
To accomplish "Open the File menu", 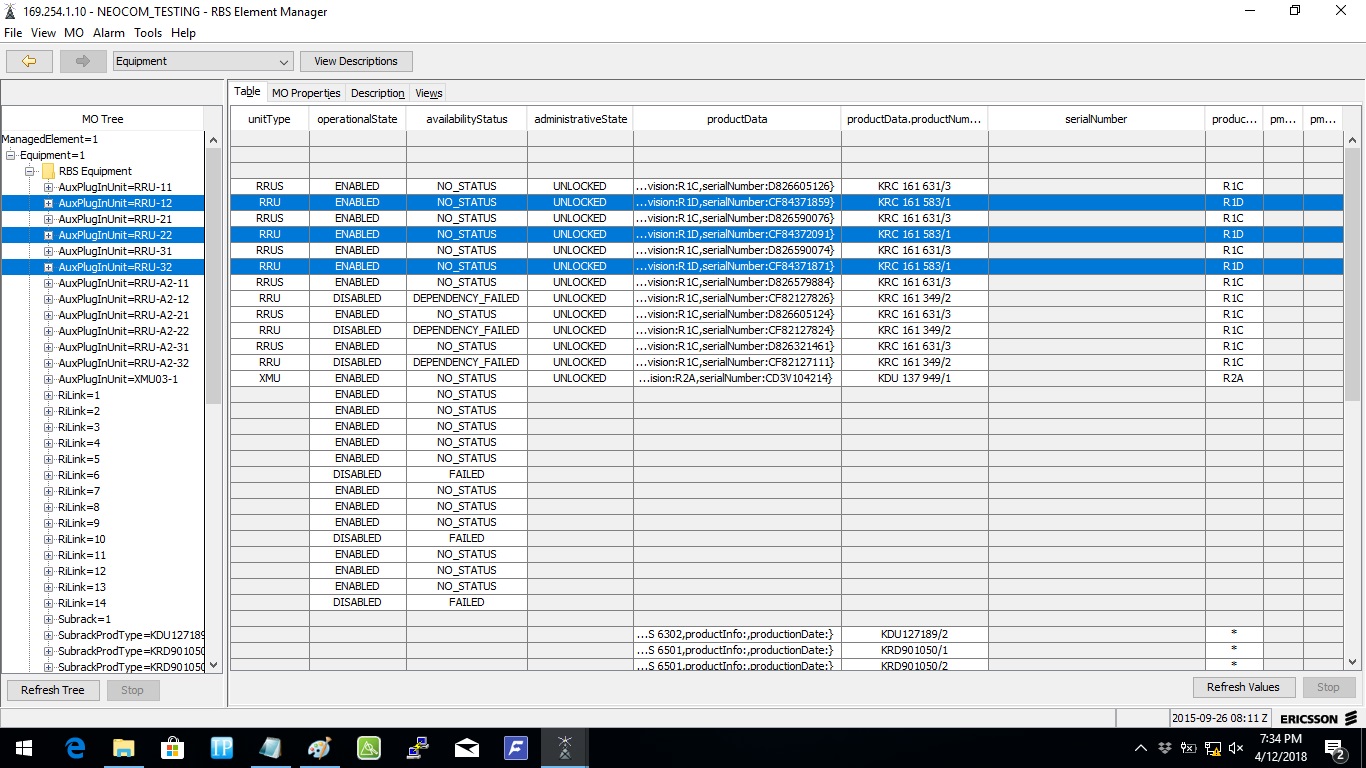I will click(x=13, y=33).
